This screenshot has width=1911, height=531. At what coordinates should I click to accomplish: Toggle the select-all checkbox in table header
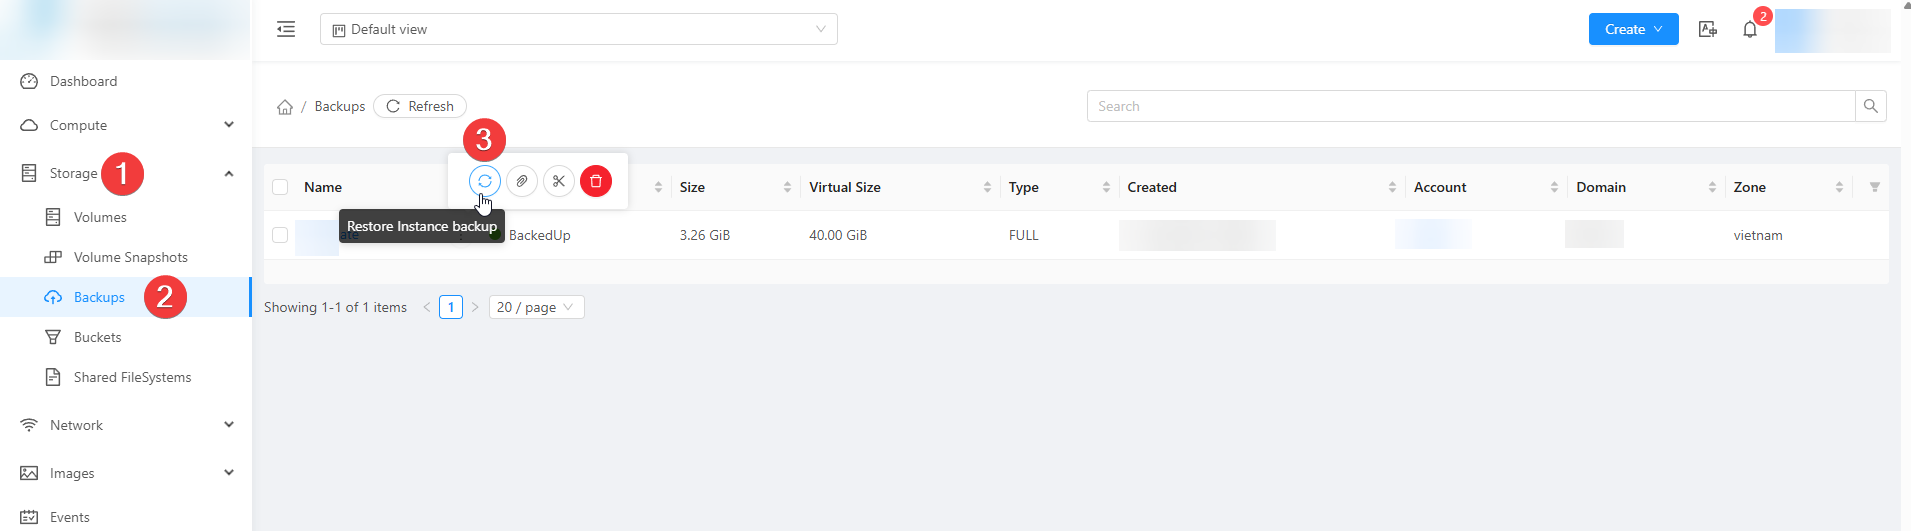pyautogui.click(x=280, y=187)
